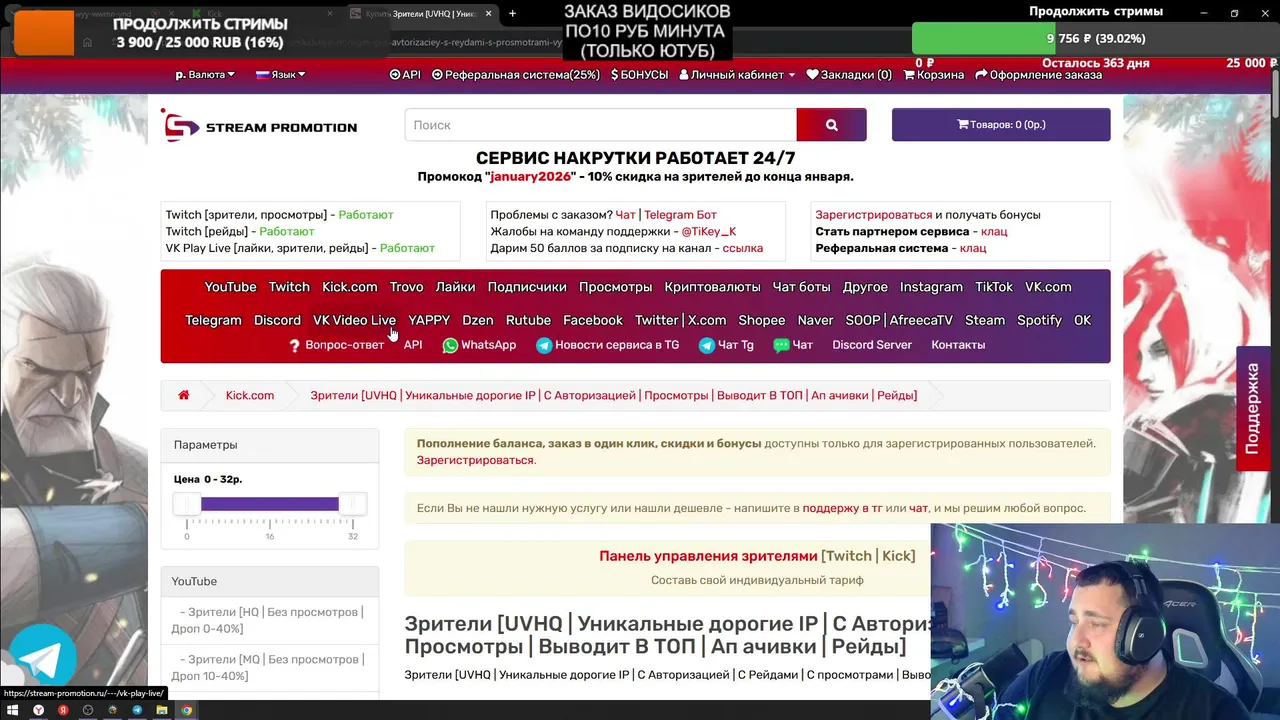Select Steam category in menu
Screen dimensions: 1280x720
[985, 320]
